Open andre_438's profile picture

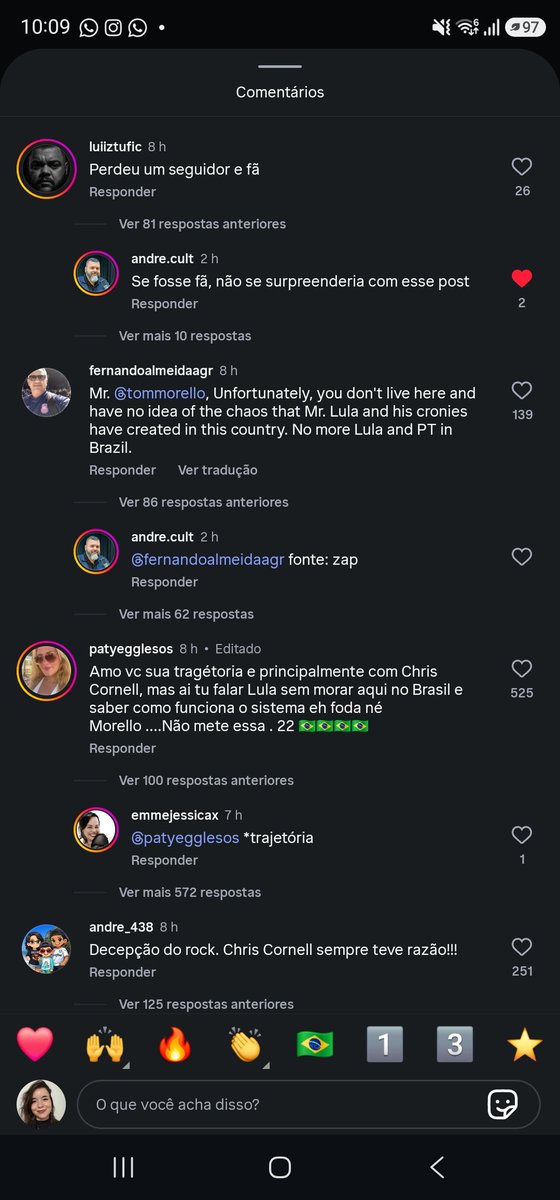(46, 948)
